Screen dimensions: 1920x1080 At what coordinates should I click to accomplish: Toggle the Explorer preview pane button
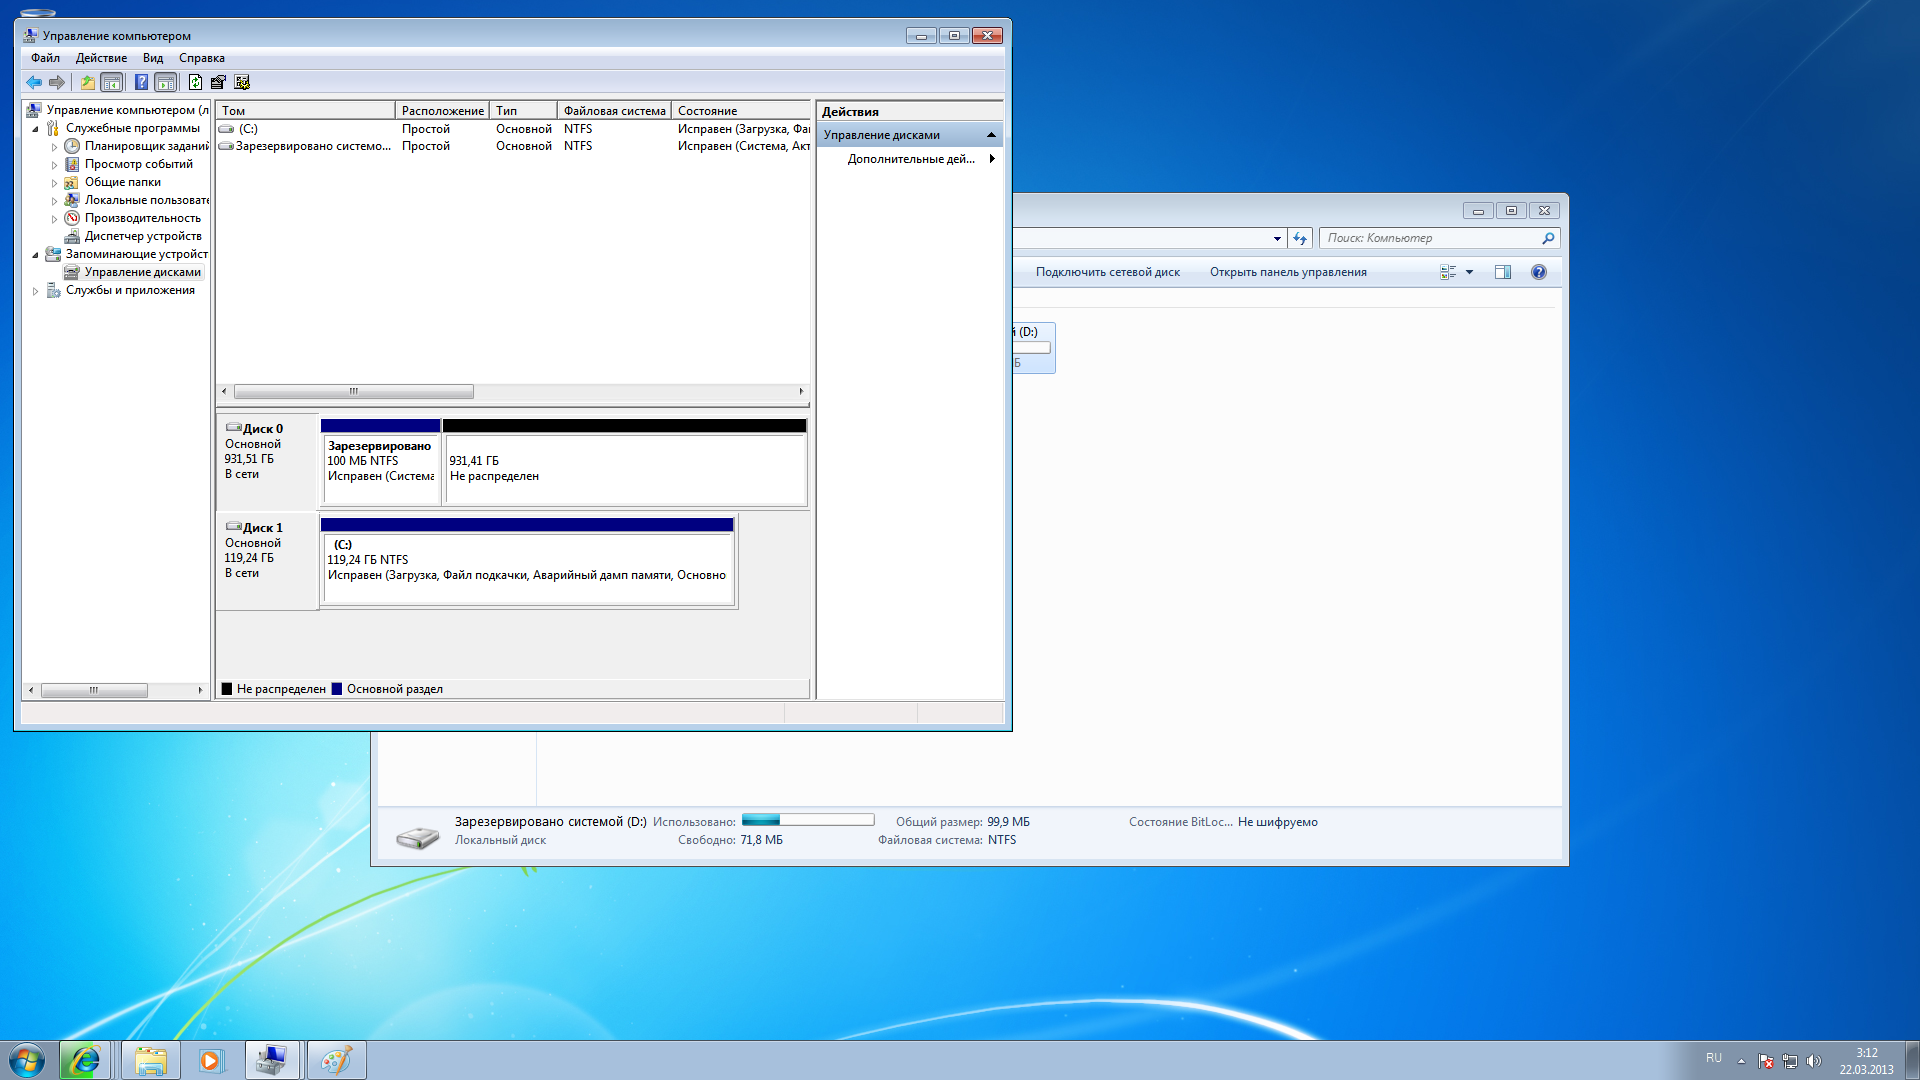pyautogui.click(x=1502, y=272)
